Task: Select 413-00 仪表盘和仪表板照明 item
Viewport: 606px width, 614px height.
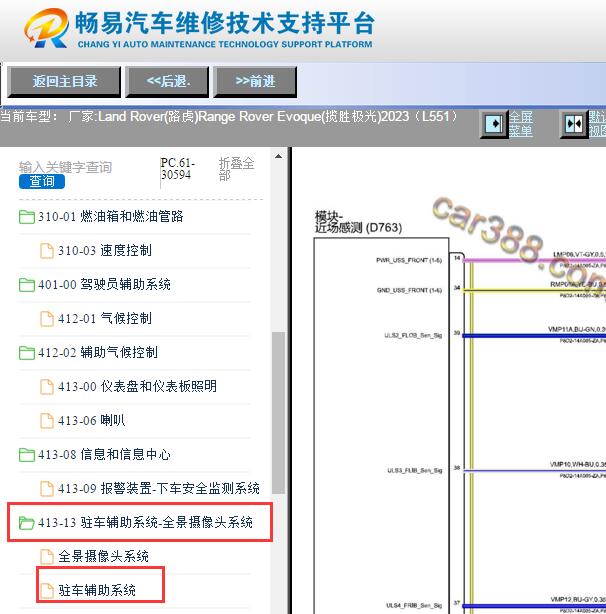Action: coord(137,387)
